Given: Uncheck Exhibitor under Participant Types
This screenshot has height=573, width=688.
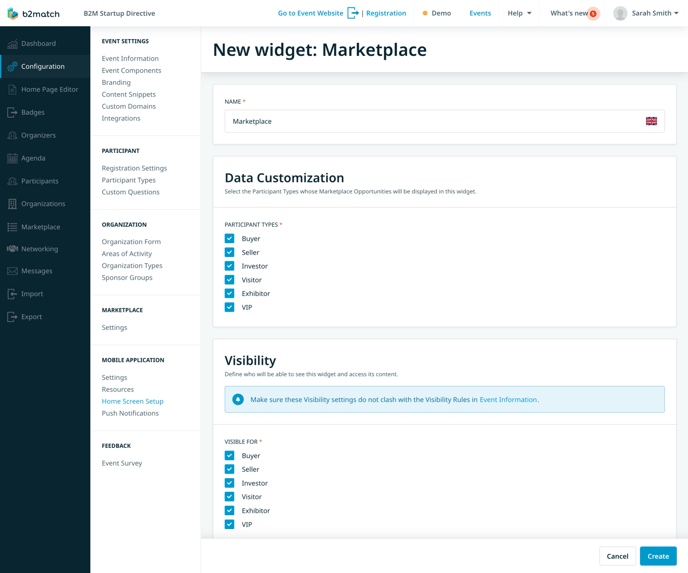Looking at the screenshot, I should (x=229, y=293).
